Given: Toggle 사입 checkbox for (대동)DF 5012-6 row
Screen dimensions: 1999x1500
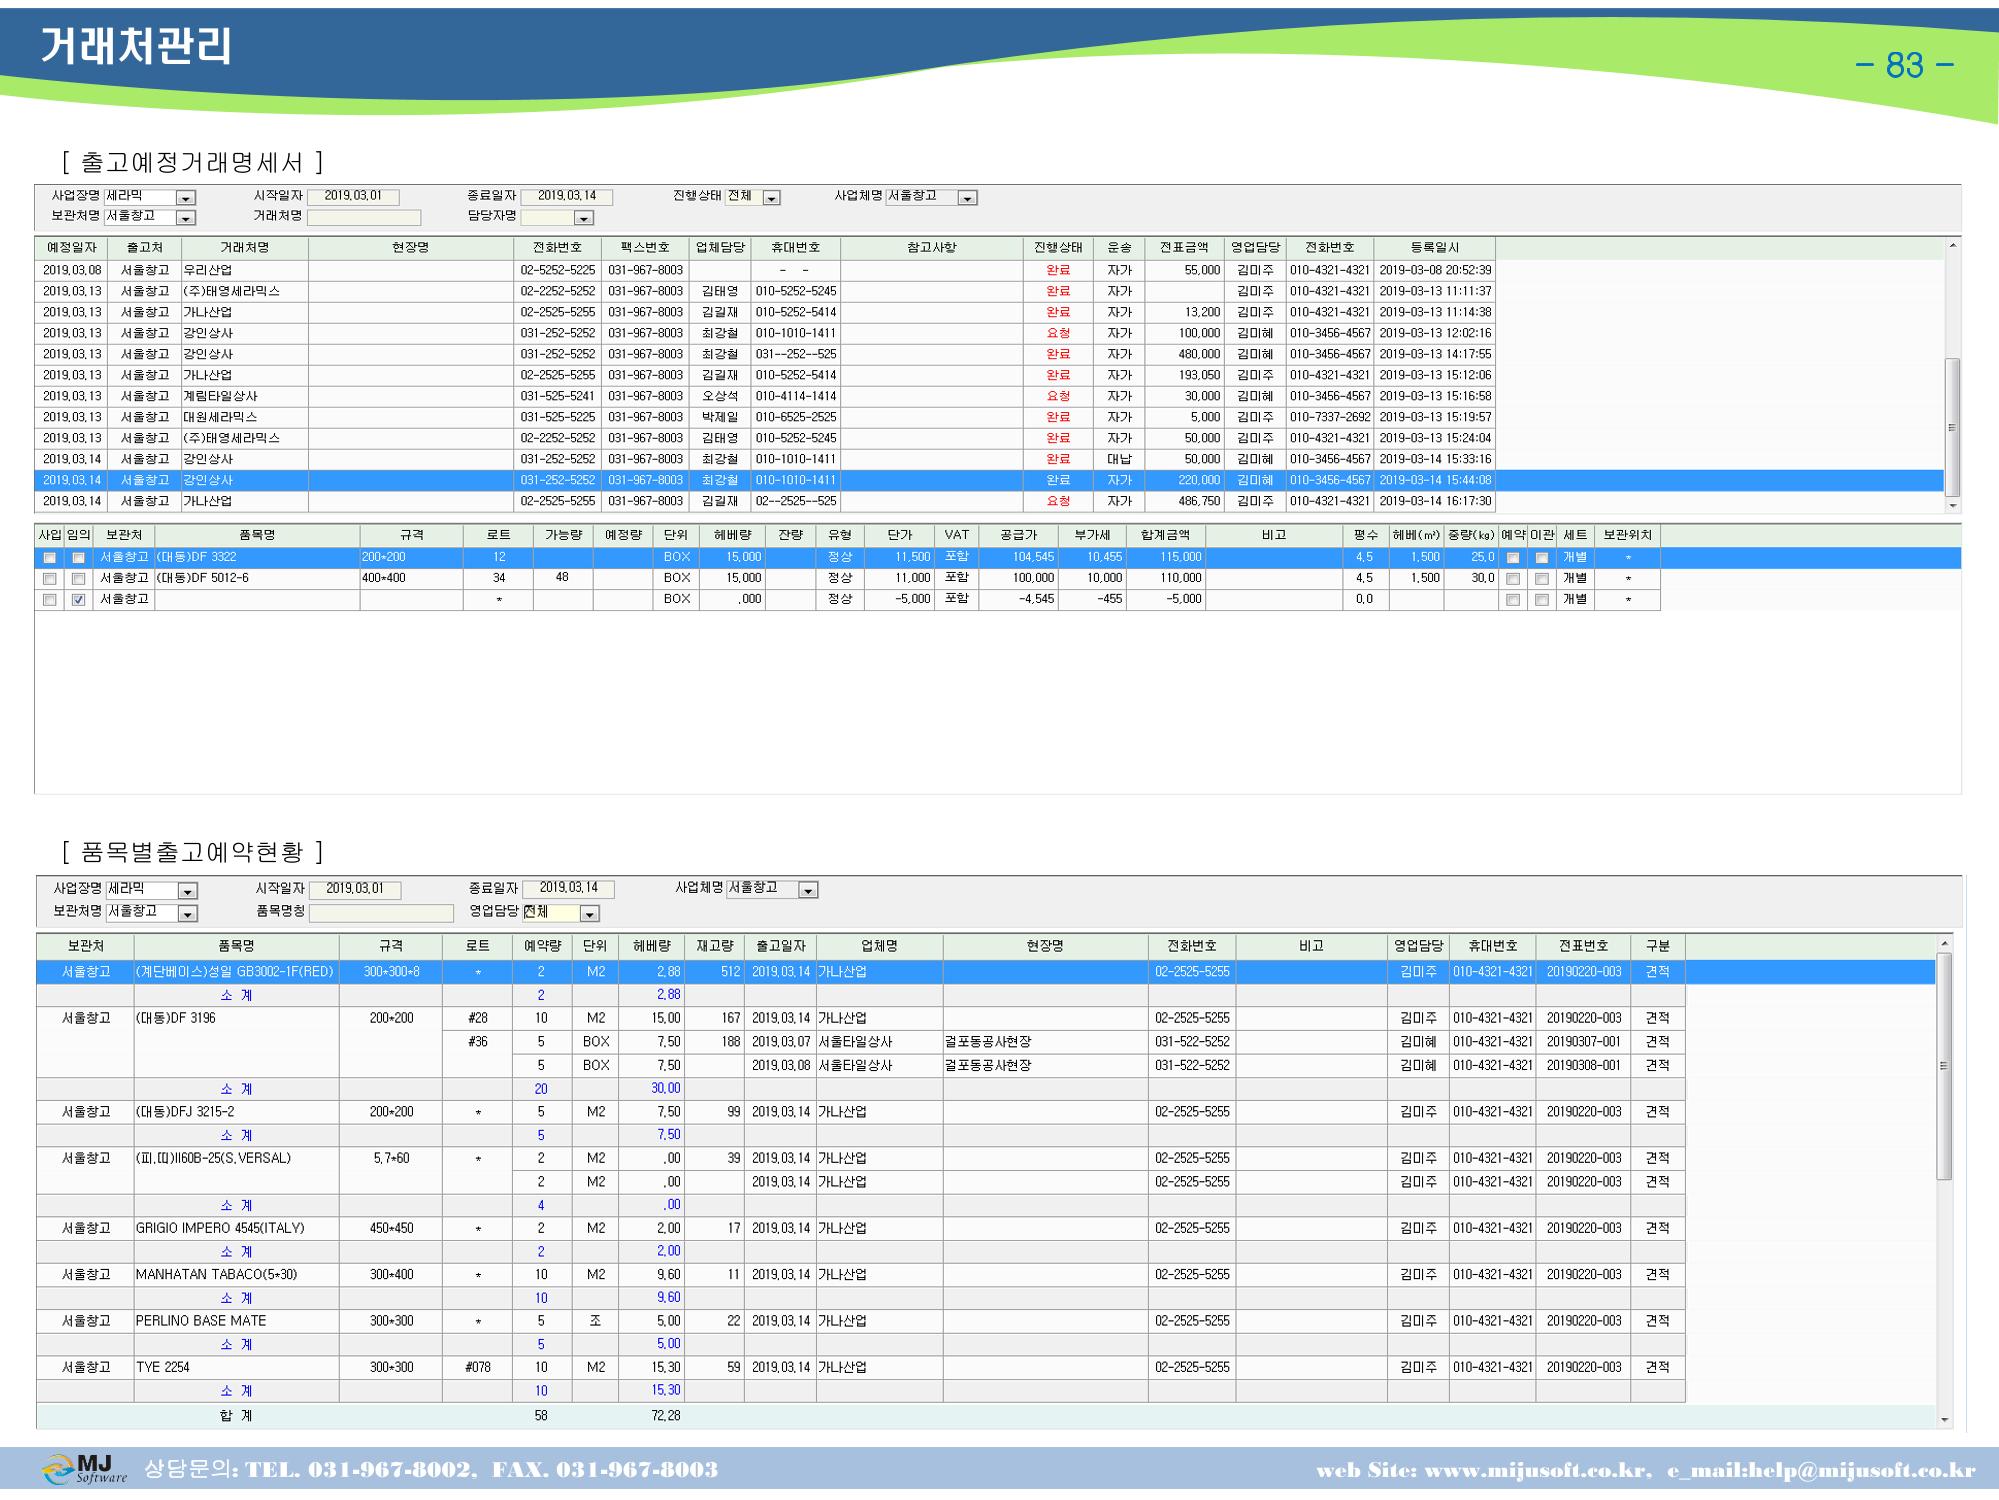Looking at the screenshot, I should (x=50, y=579).
